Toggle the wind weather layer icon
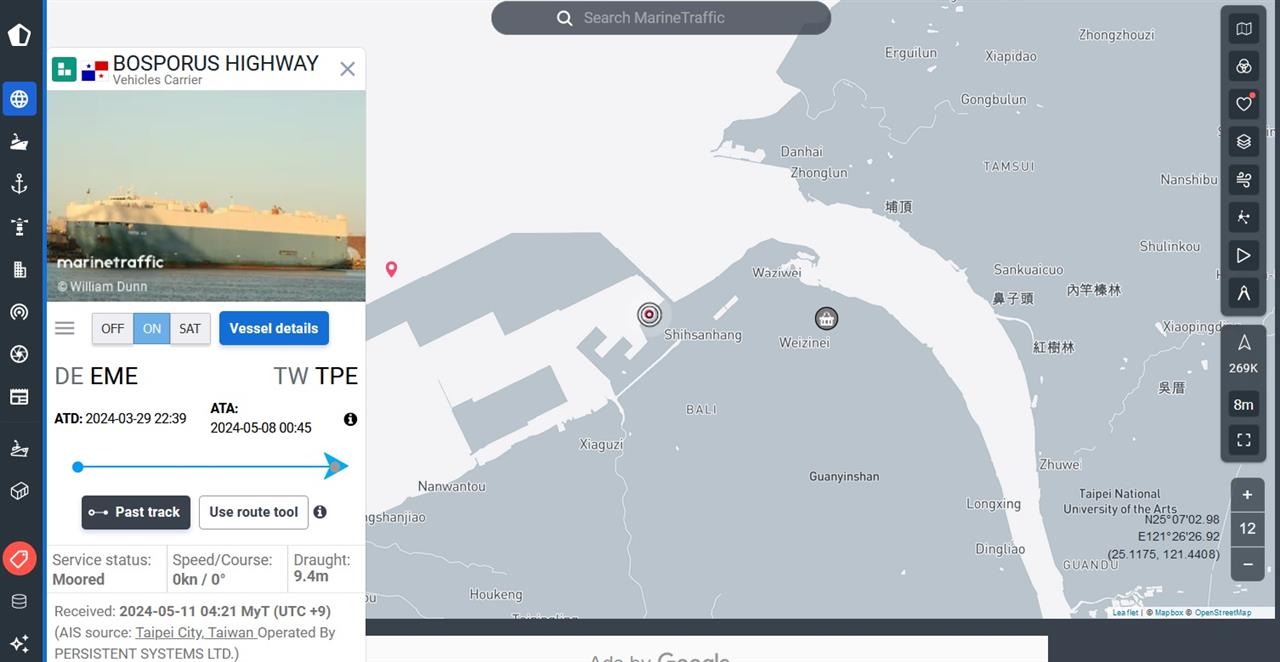This screenshot has height=662, width=1280. (1244, 180)
